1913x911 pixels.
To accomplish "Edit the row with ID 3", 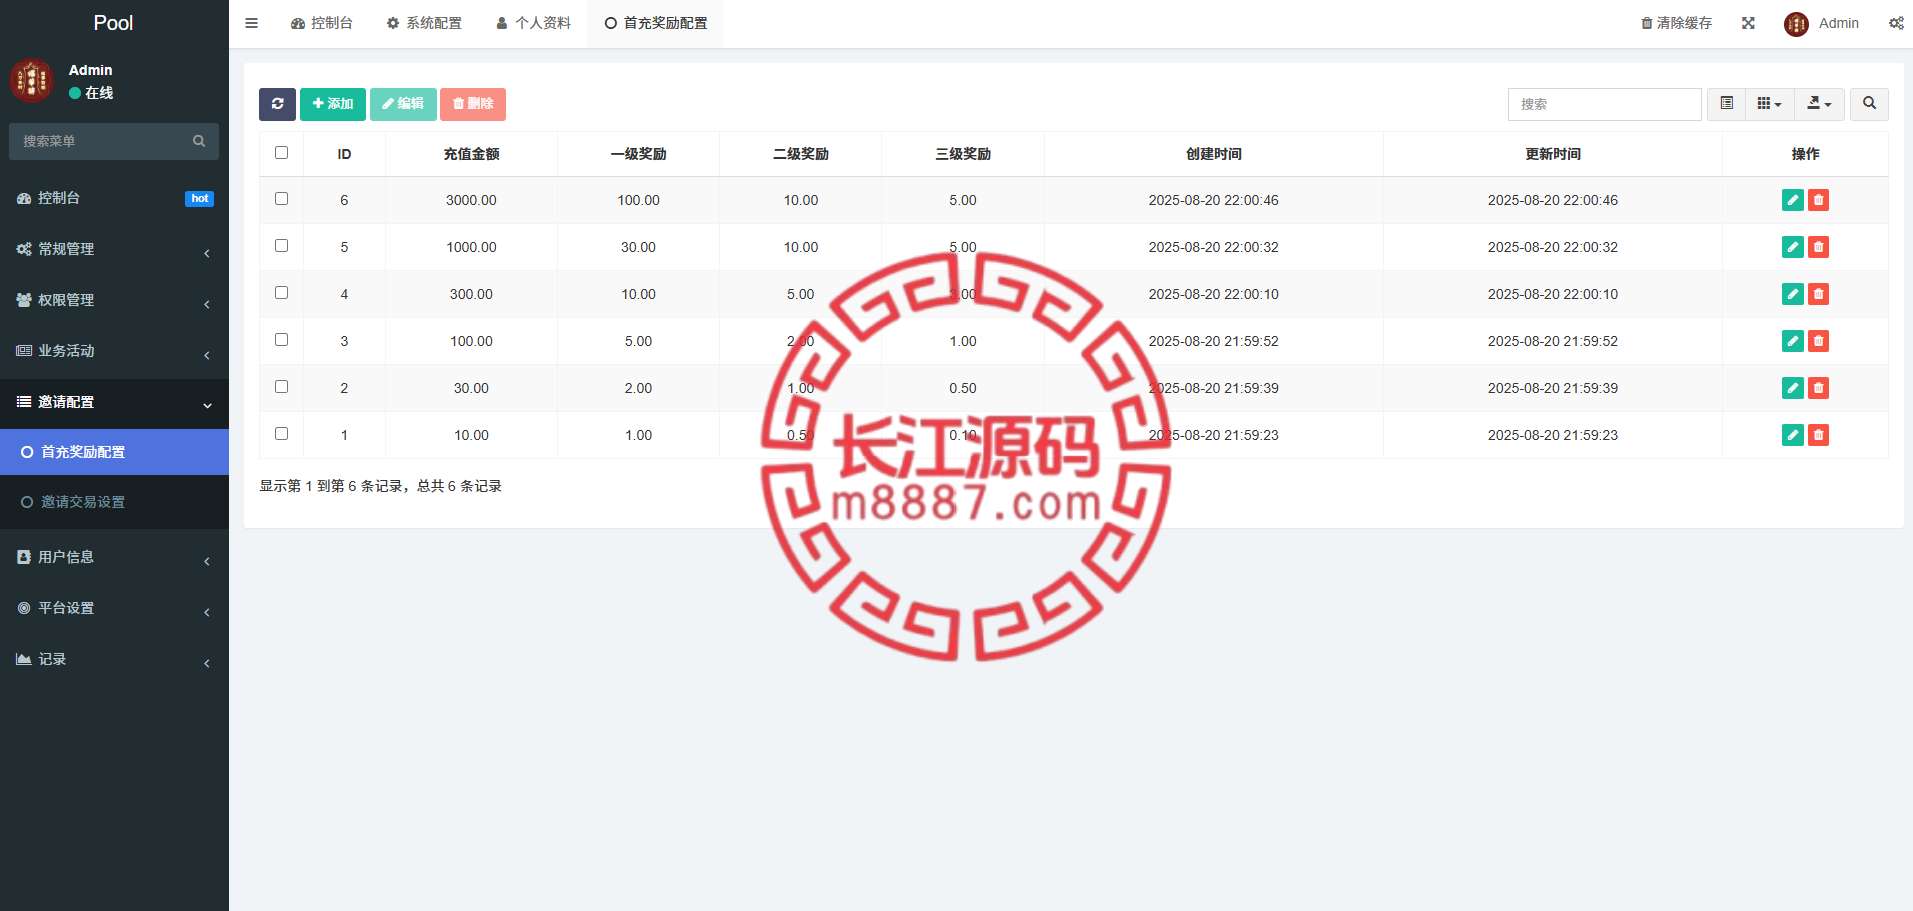I will (1793, 341).
